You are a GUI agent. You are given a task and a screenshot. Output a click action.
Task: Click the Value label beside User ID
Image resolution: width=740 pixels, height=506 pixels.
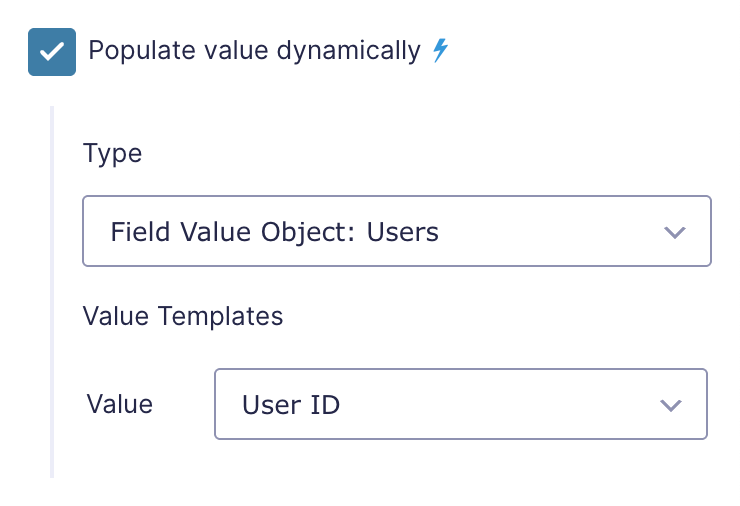[x=120, y=405]
